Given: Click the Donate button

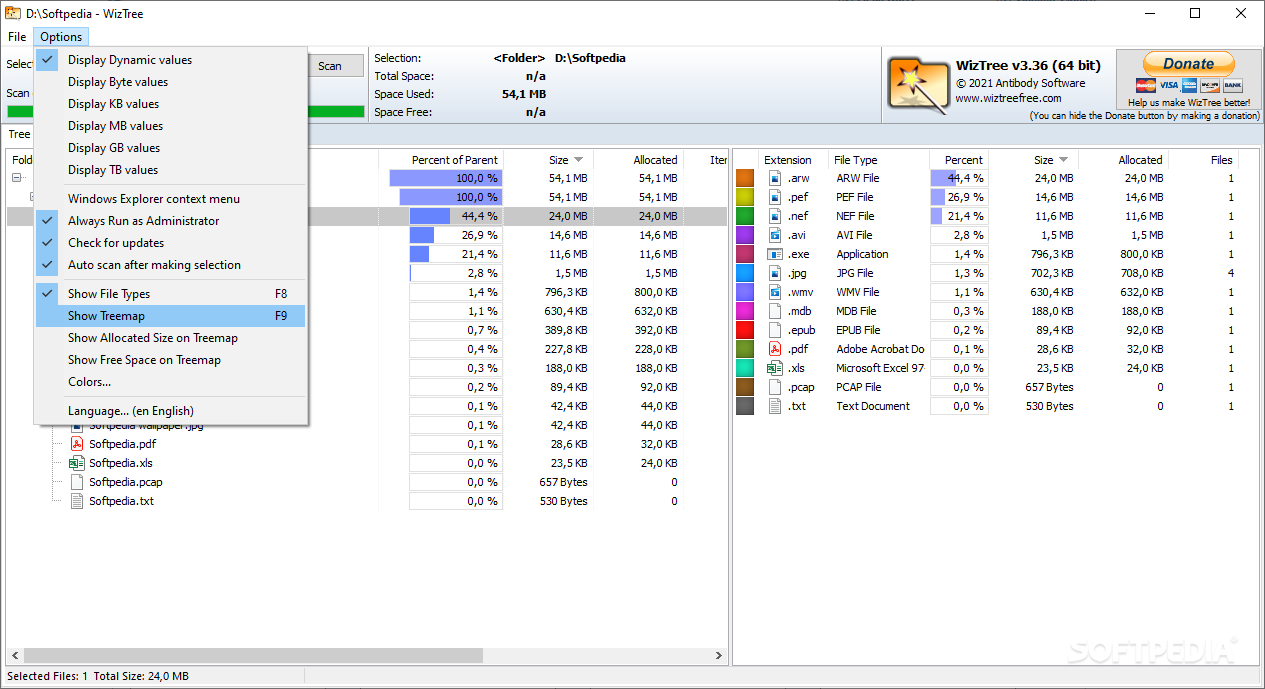Looking at the screenshot, I should tap(1188, 64).
